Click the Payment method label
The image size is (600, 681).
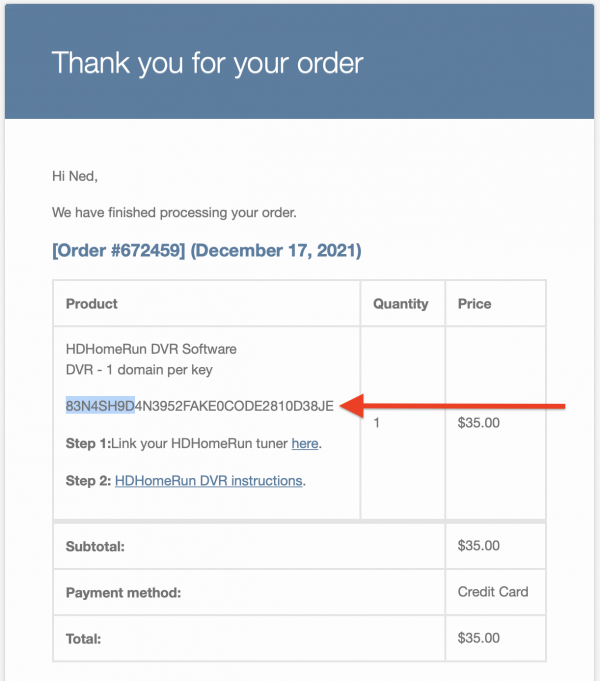click(x=123, y=592)
